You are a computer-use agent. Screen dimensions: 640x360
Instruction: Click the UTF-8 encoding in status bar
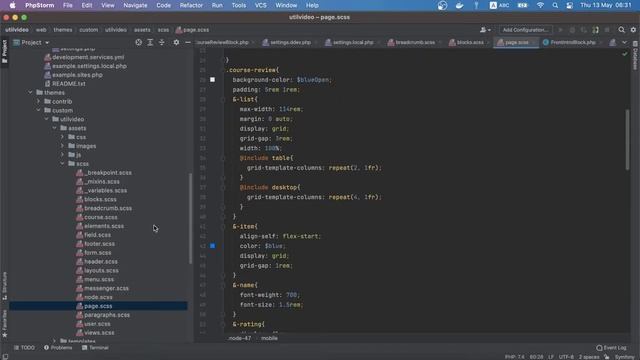pos(566,357)
